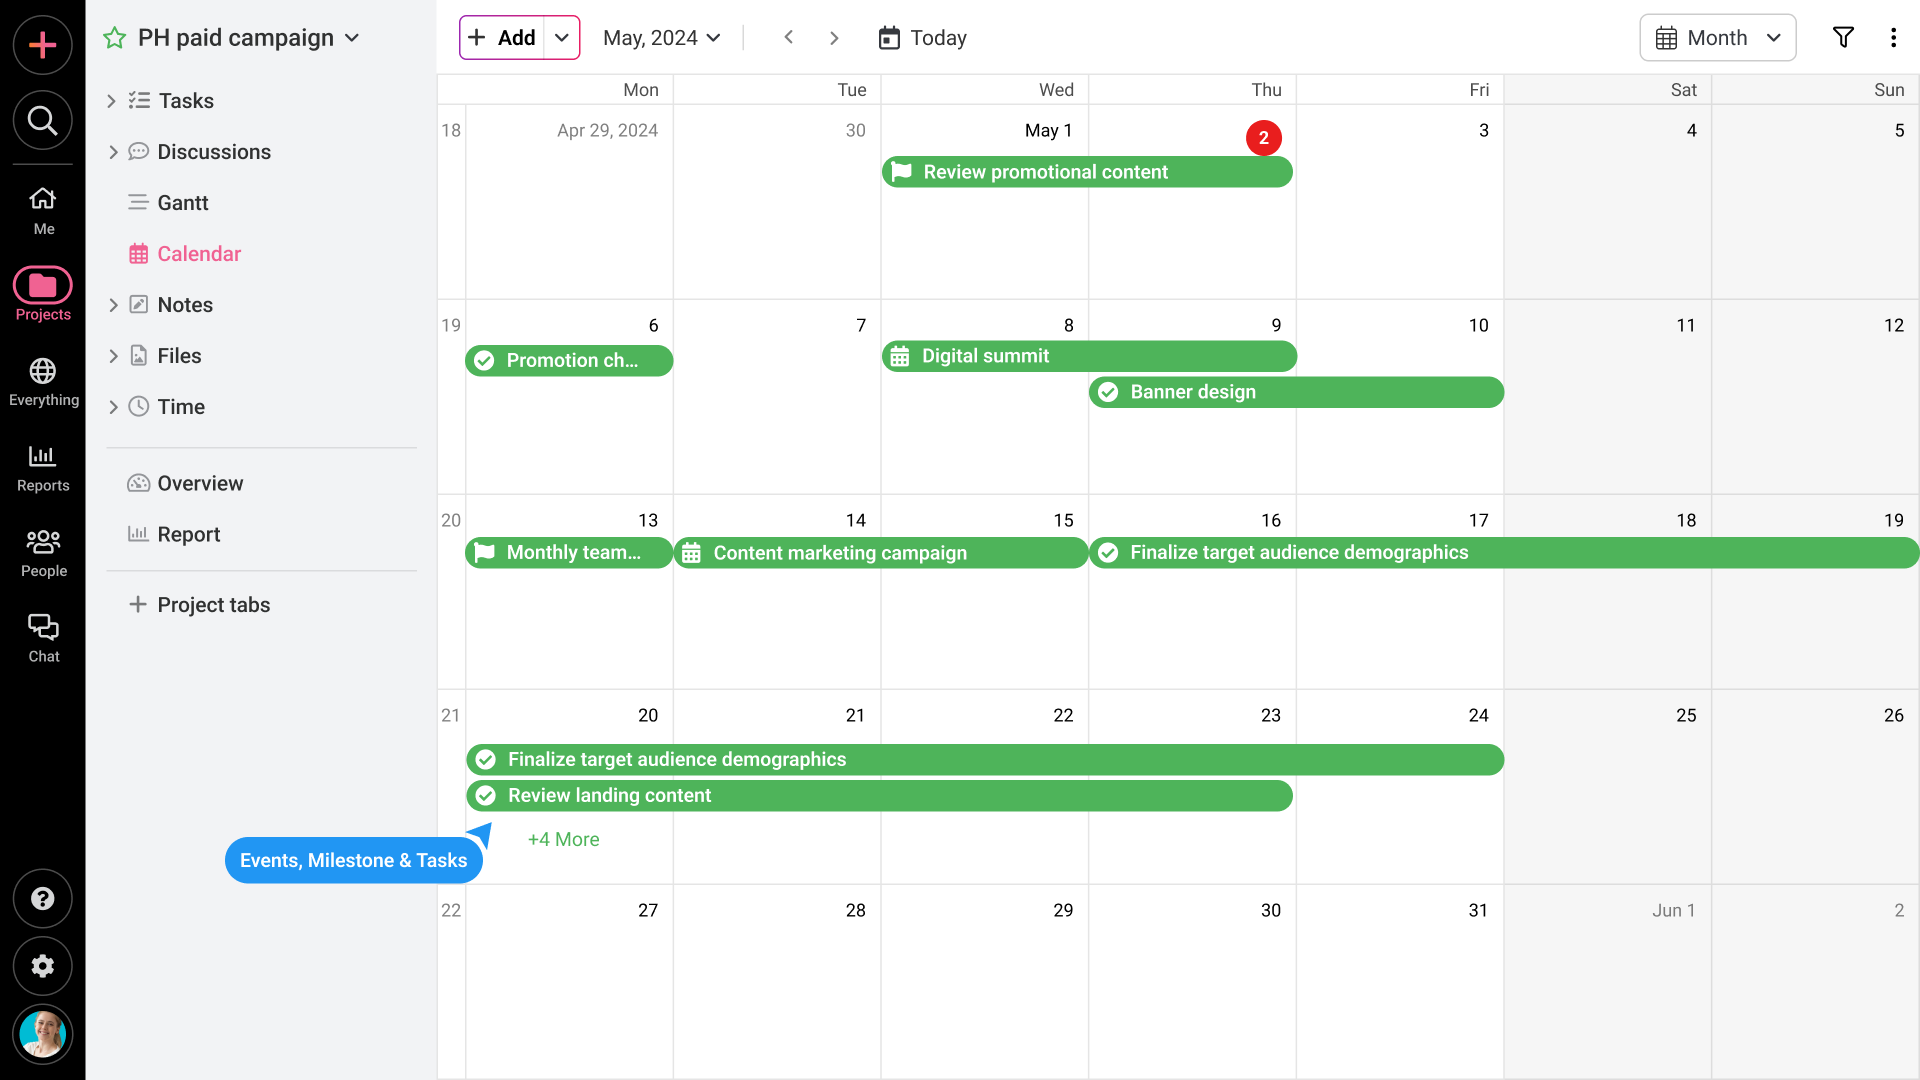Show +4 More items on May 20
1920x1080 pixels.
563,840
